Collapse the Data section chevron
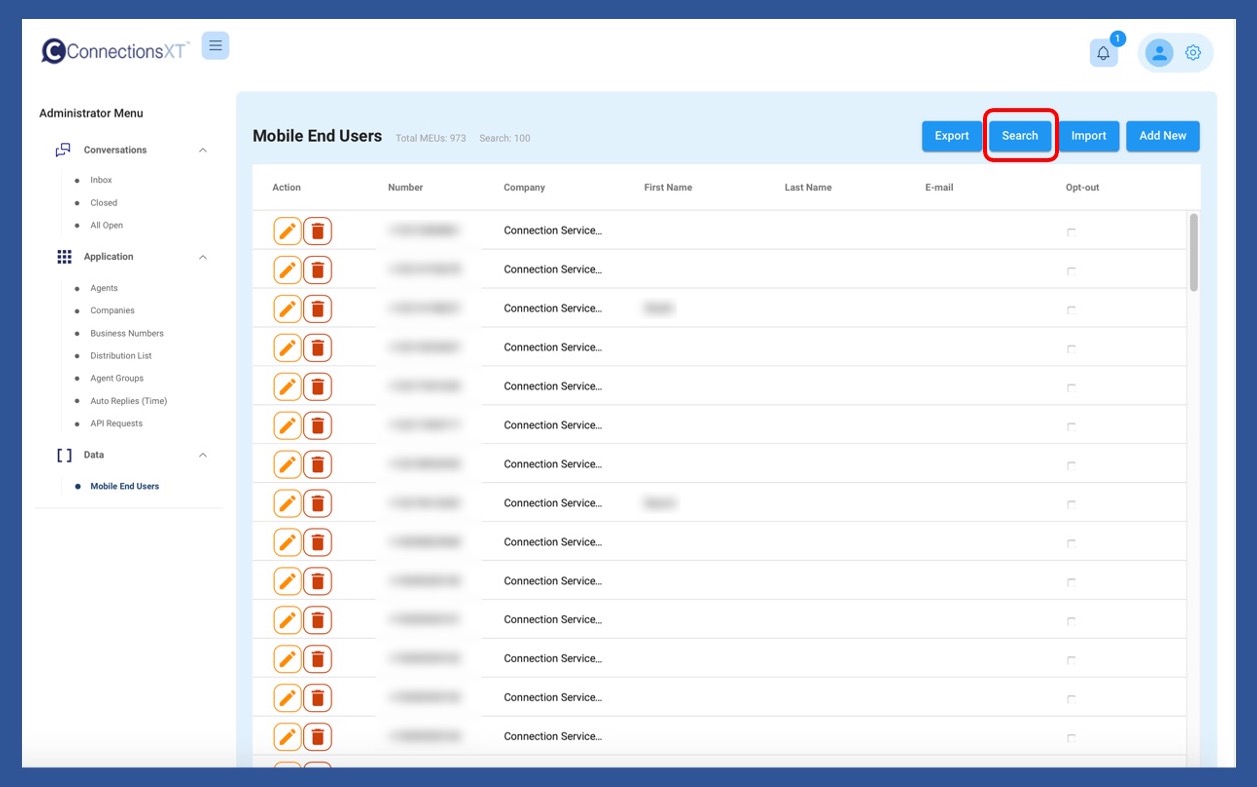This screenshot has width=1257, height=787. click(x=203, y=455)
